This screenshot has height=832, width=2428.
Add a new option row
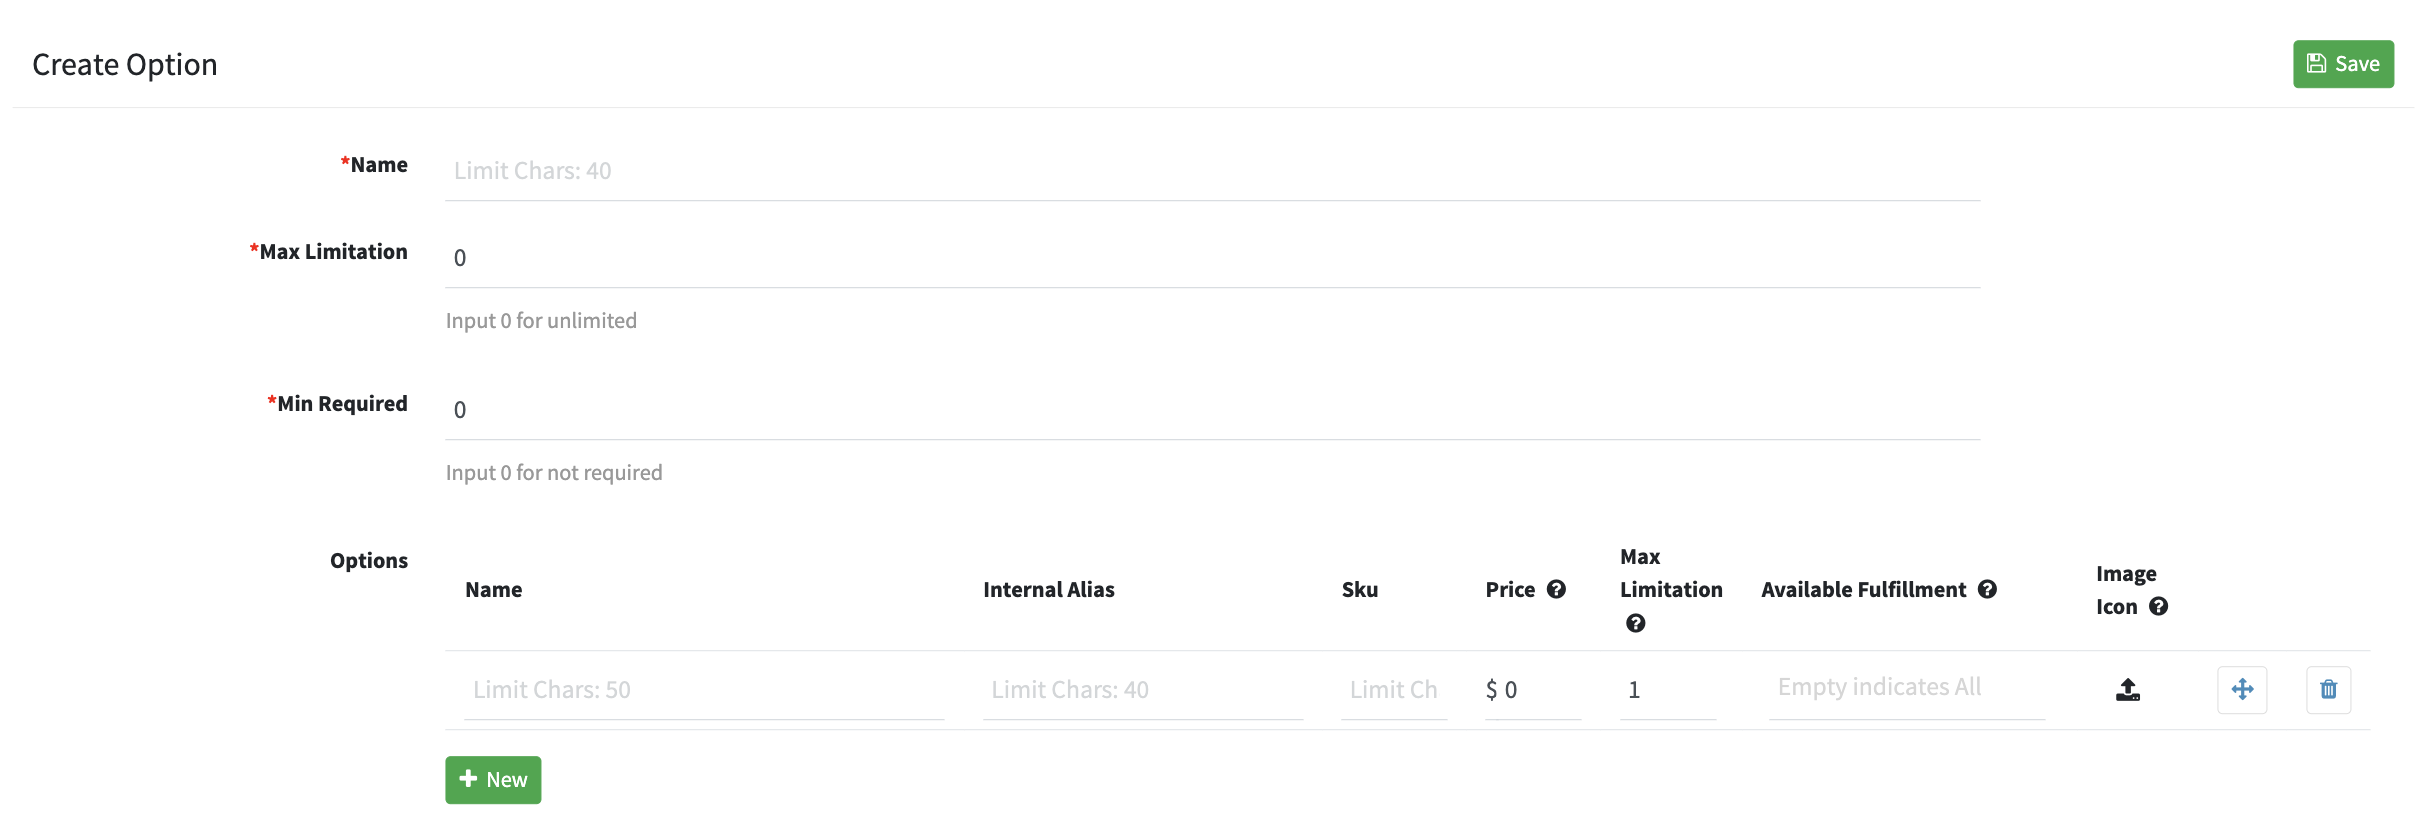[x=493, y=780]
